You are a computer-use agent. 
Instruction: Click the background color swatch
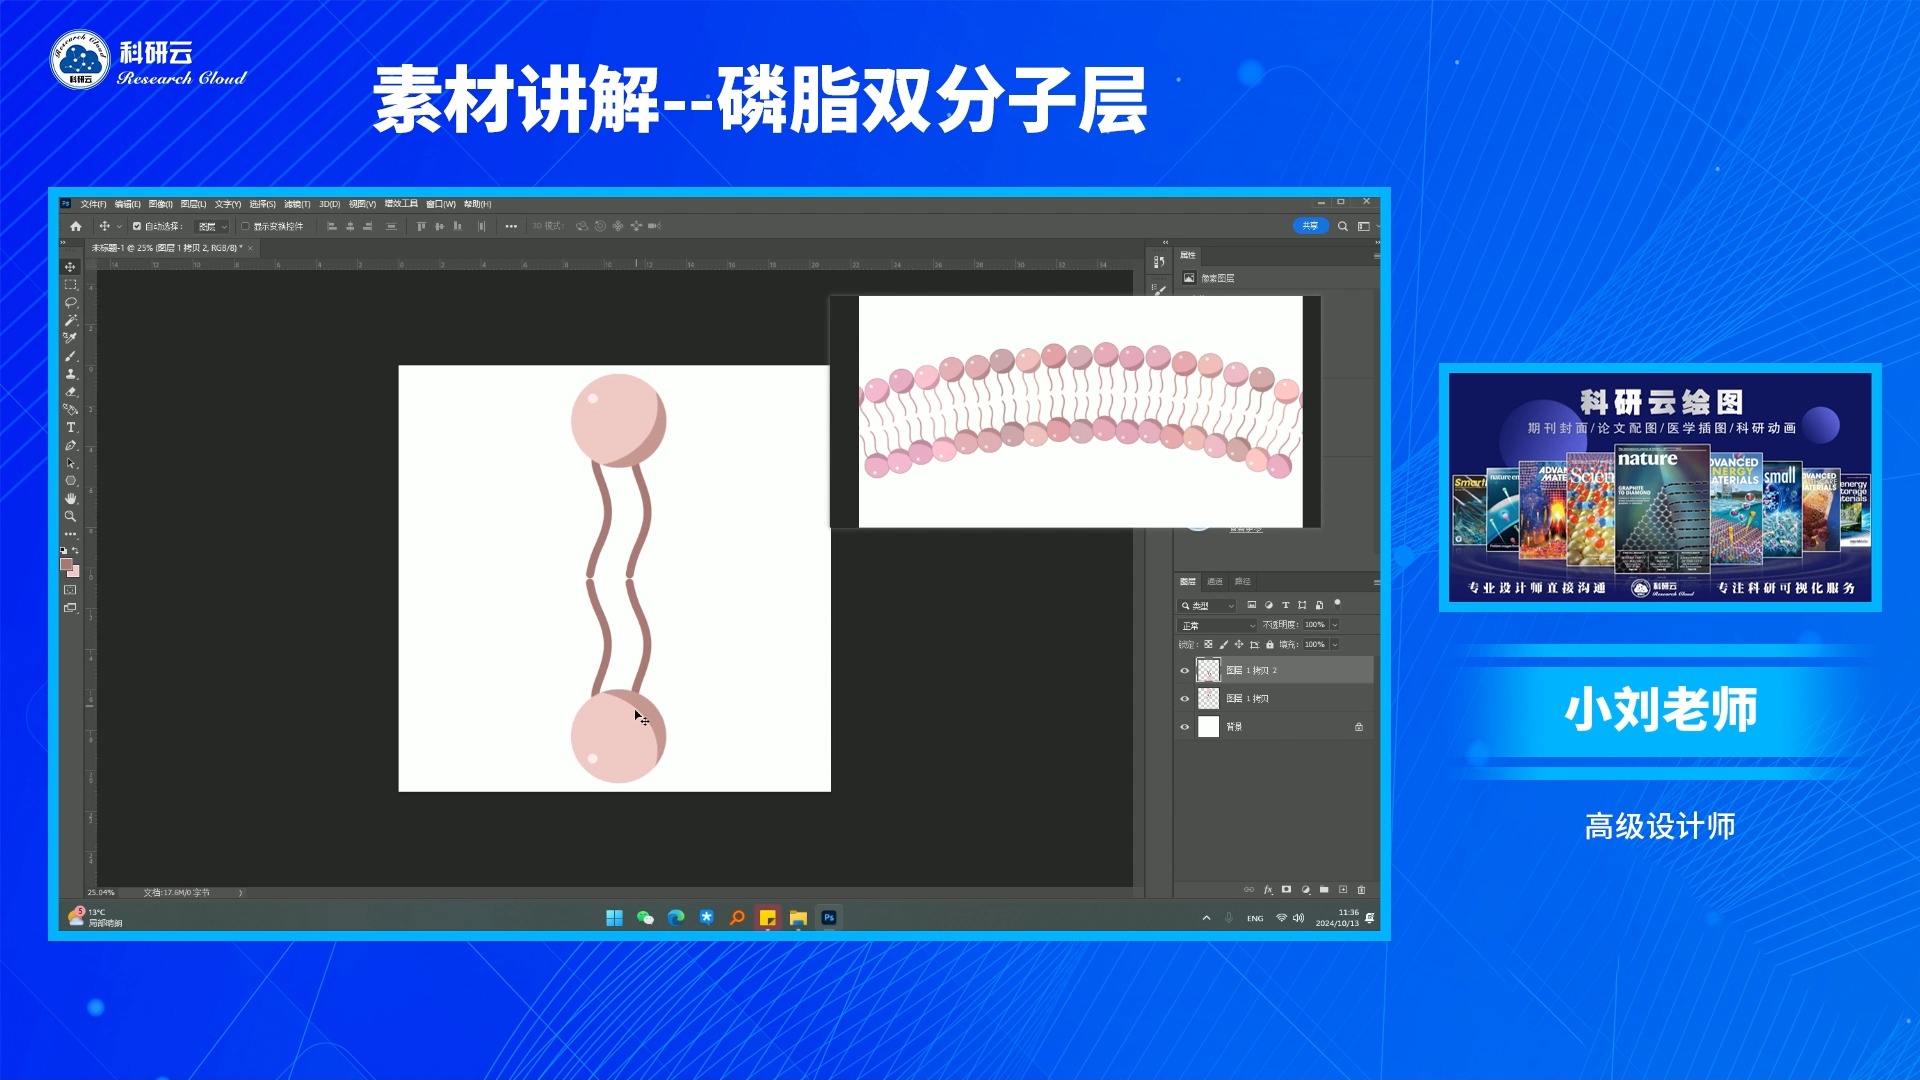click(75, 572)
